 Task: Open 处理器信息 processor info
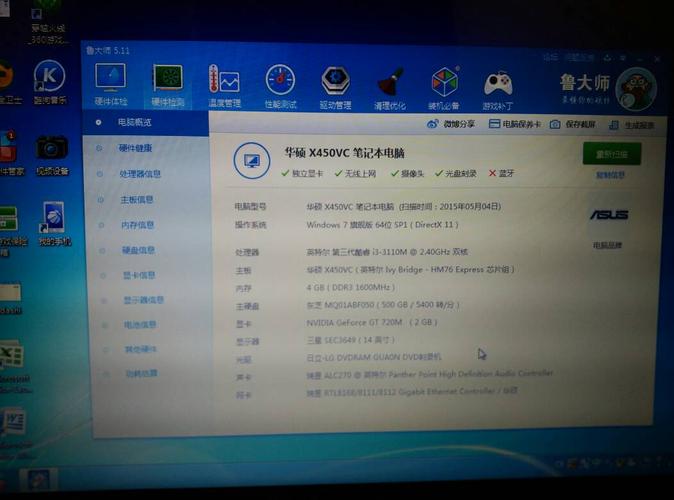(140, 174)
